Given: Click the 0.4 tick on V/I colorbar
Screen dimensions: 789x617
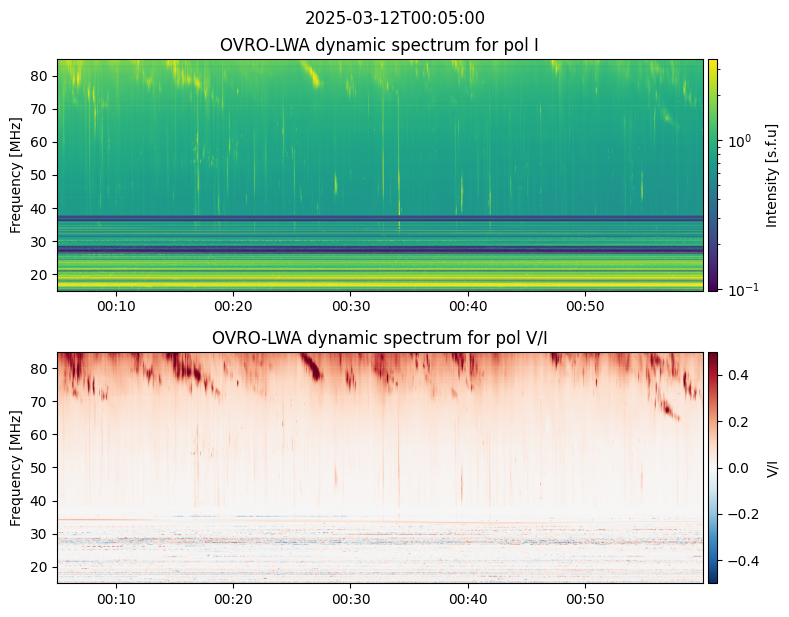Looking at the screenshot, I should tap(738, 375).
